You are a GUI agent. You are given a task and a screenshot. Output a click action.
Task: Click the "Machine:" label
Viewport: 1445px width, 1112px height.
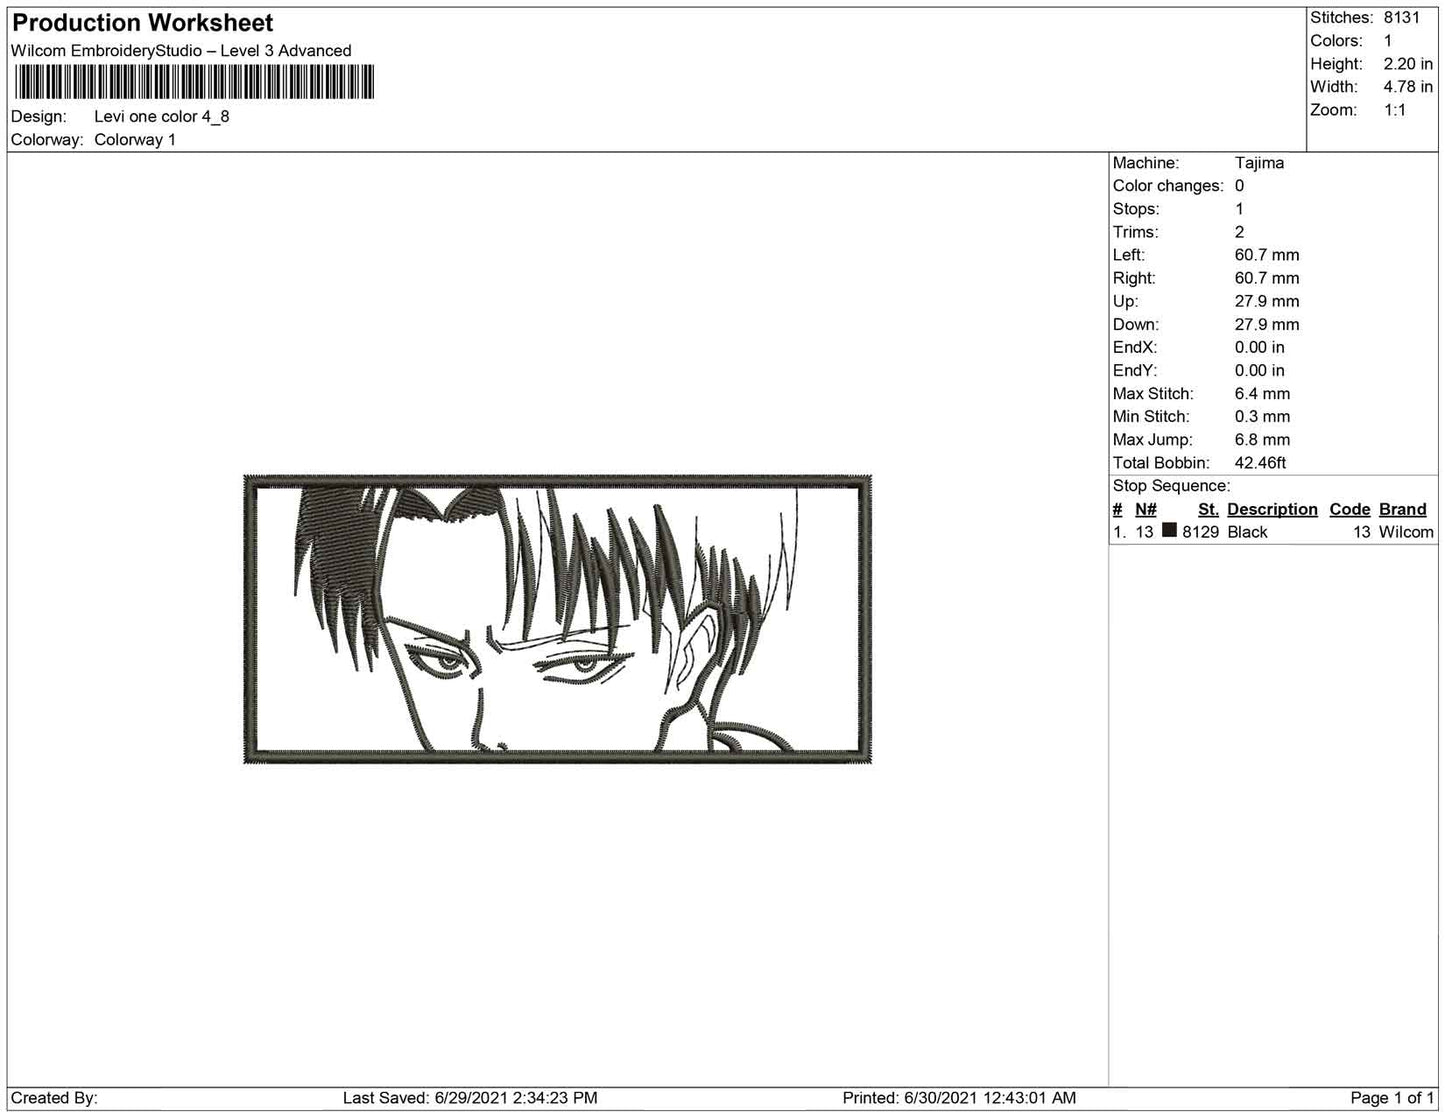(1146, 163)
